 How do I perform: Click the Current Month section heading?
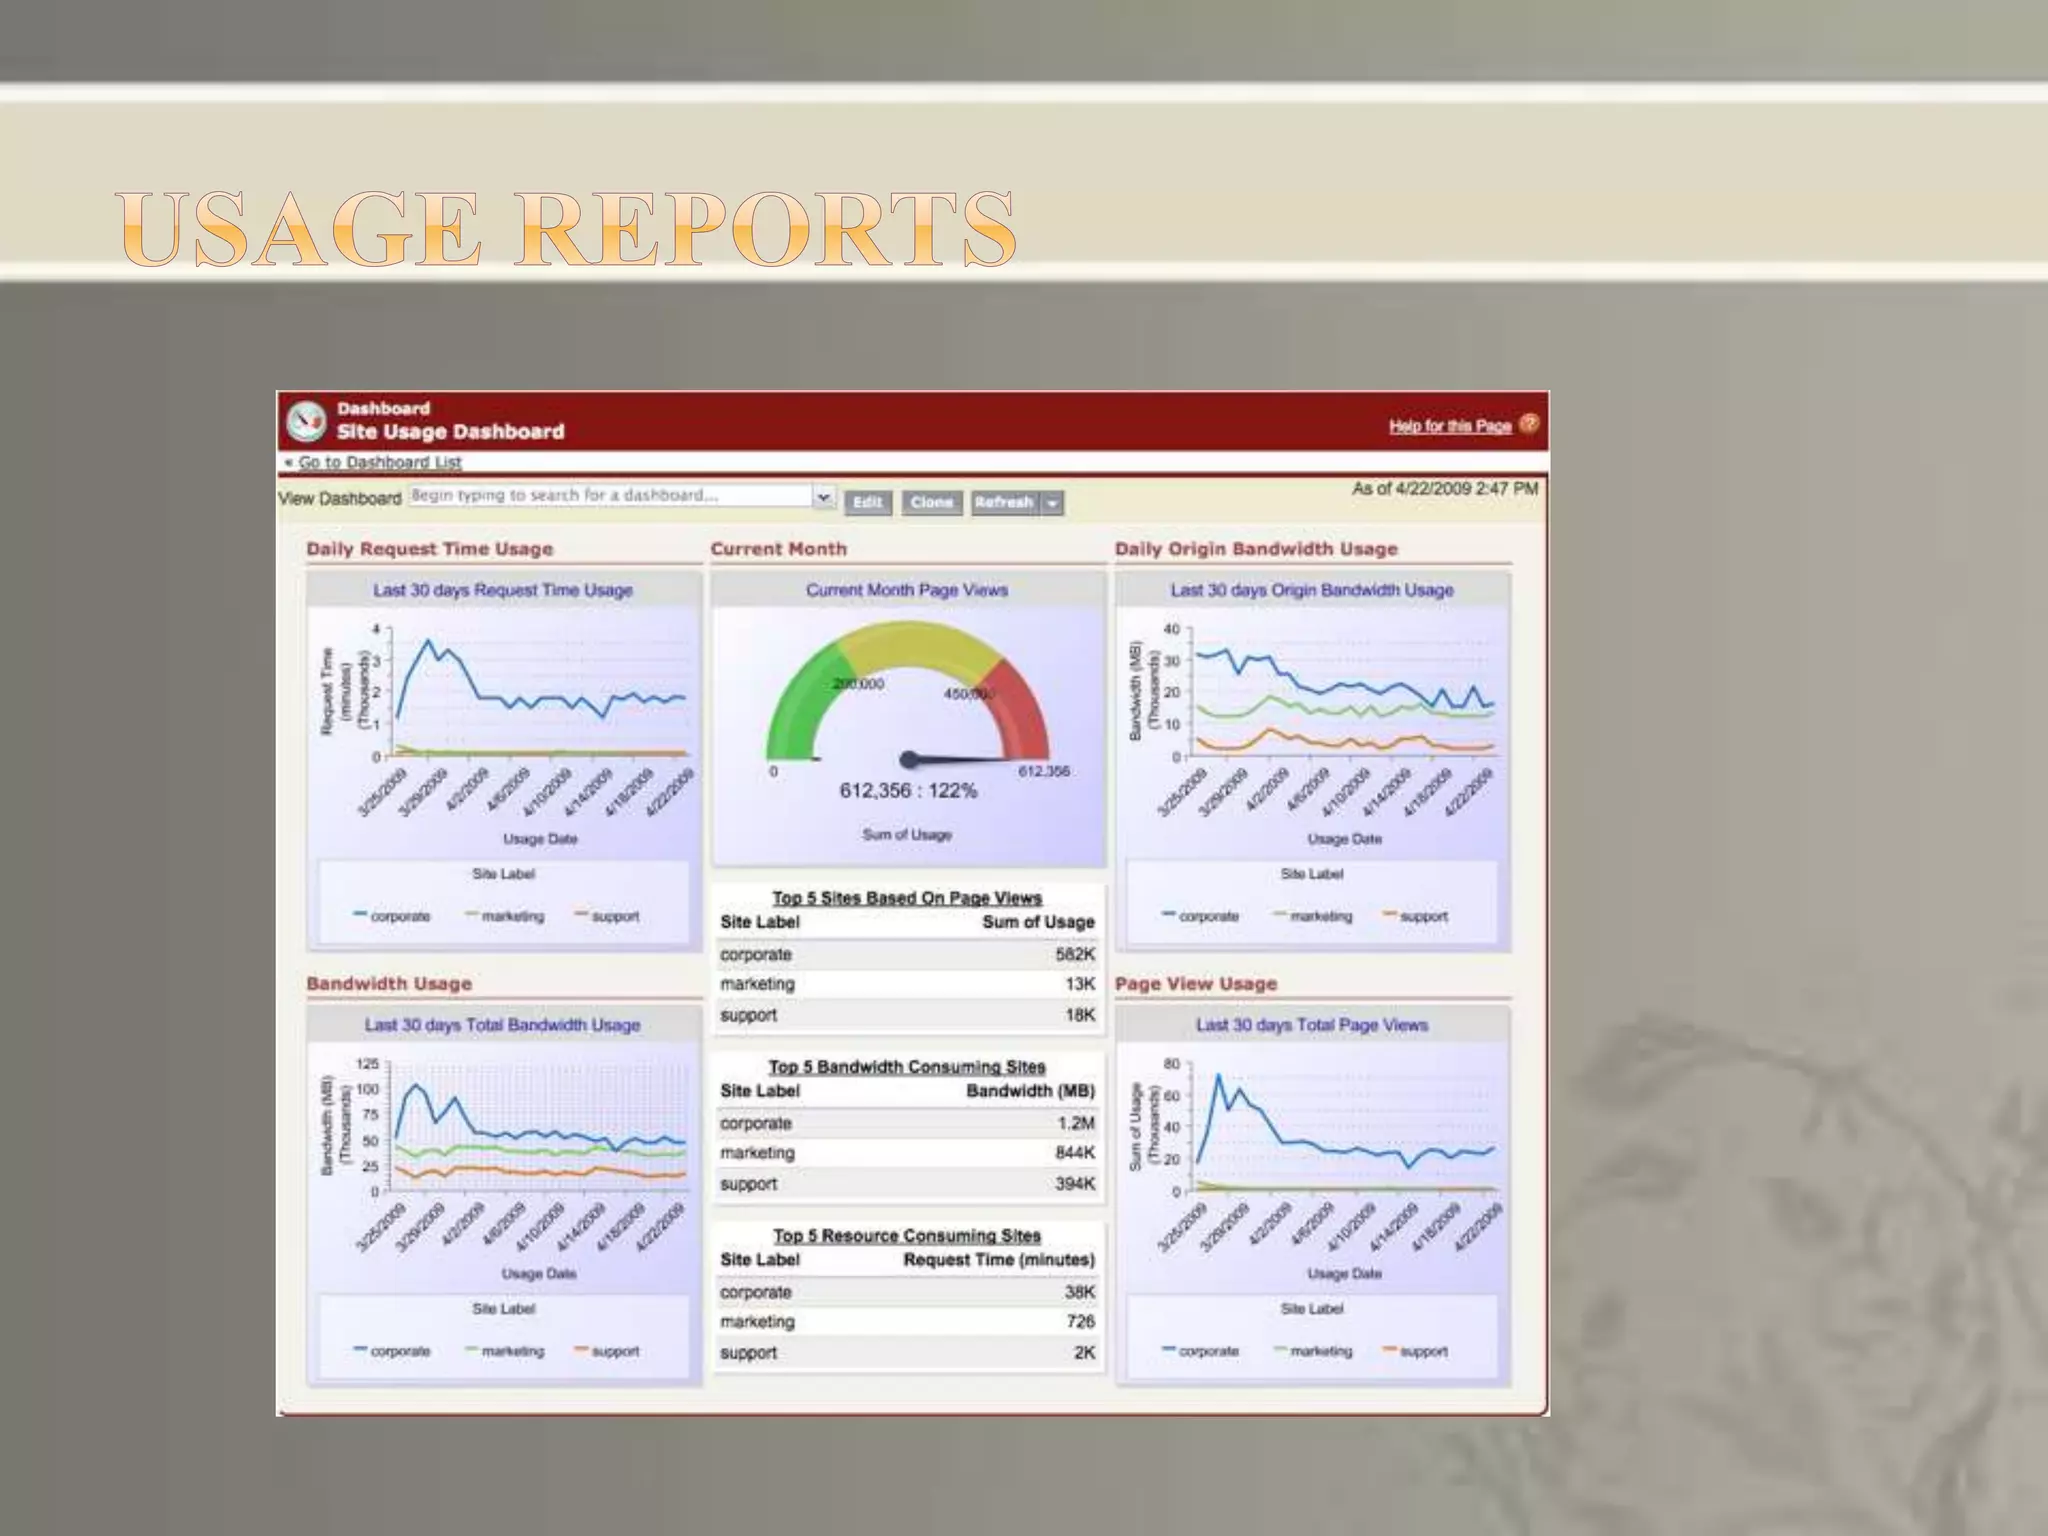pos(778,549)
